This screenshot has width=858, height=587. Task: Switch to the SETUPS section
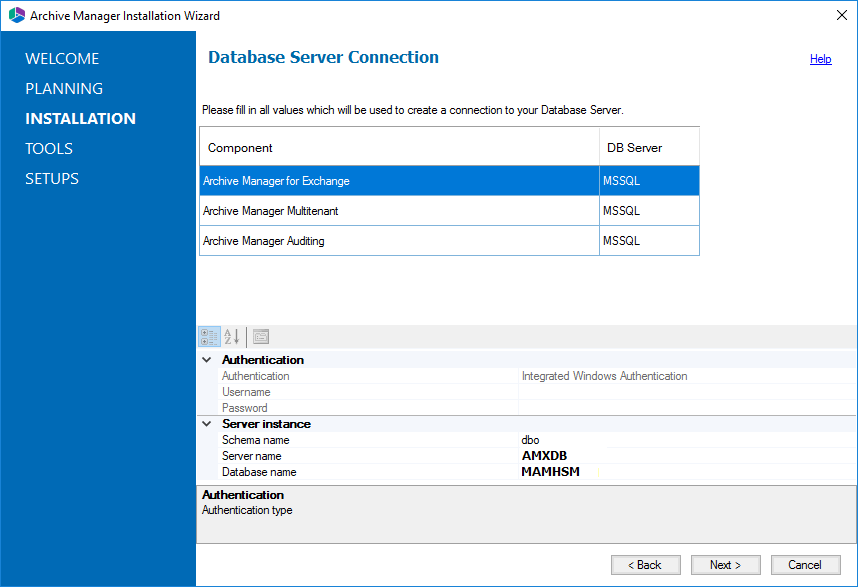pos(52,178)
